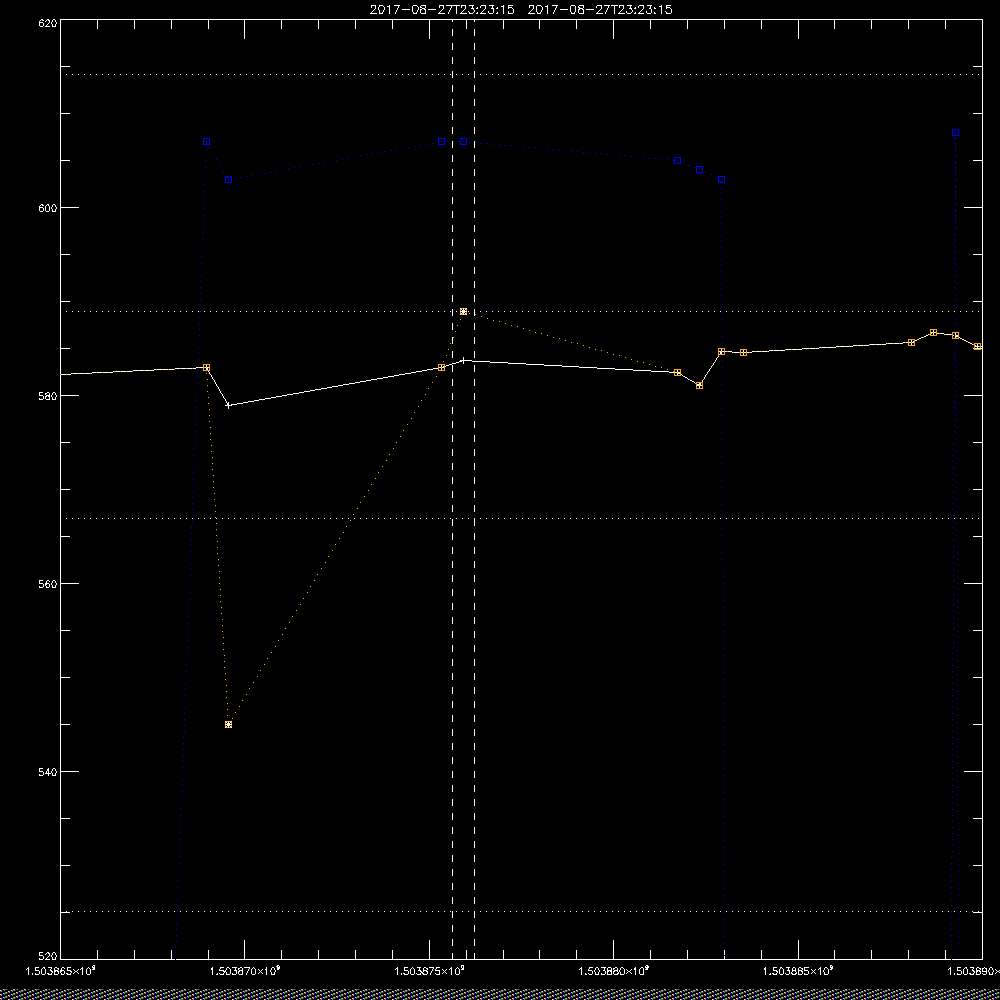Image resolution: width=1000 pixels, height=1000 pixels.
Task: Click the 1.503865×10⁹ x-axis label
Action: click(61, 971)
